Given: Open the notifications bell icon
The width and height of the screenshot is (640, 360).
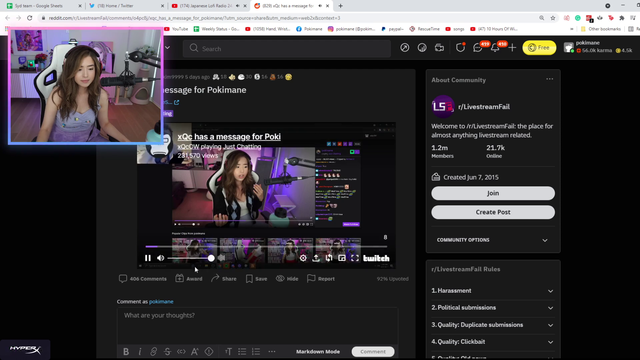Looking at the screenshot, I should 495,48.
